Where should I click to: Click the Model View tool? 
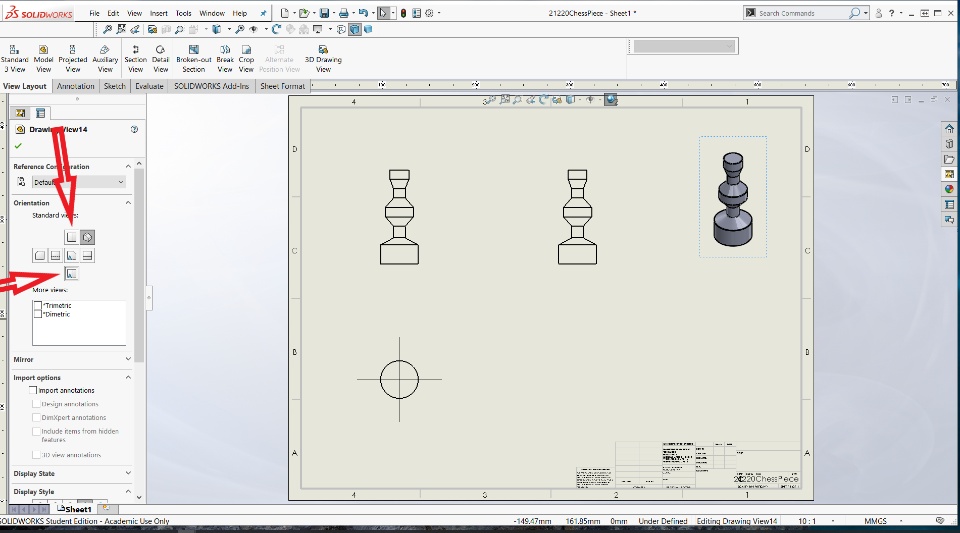click(x=43, y=58)
